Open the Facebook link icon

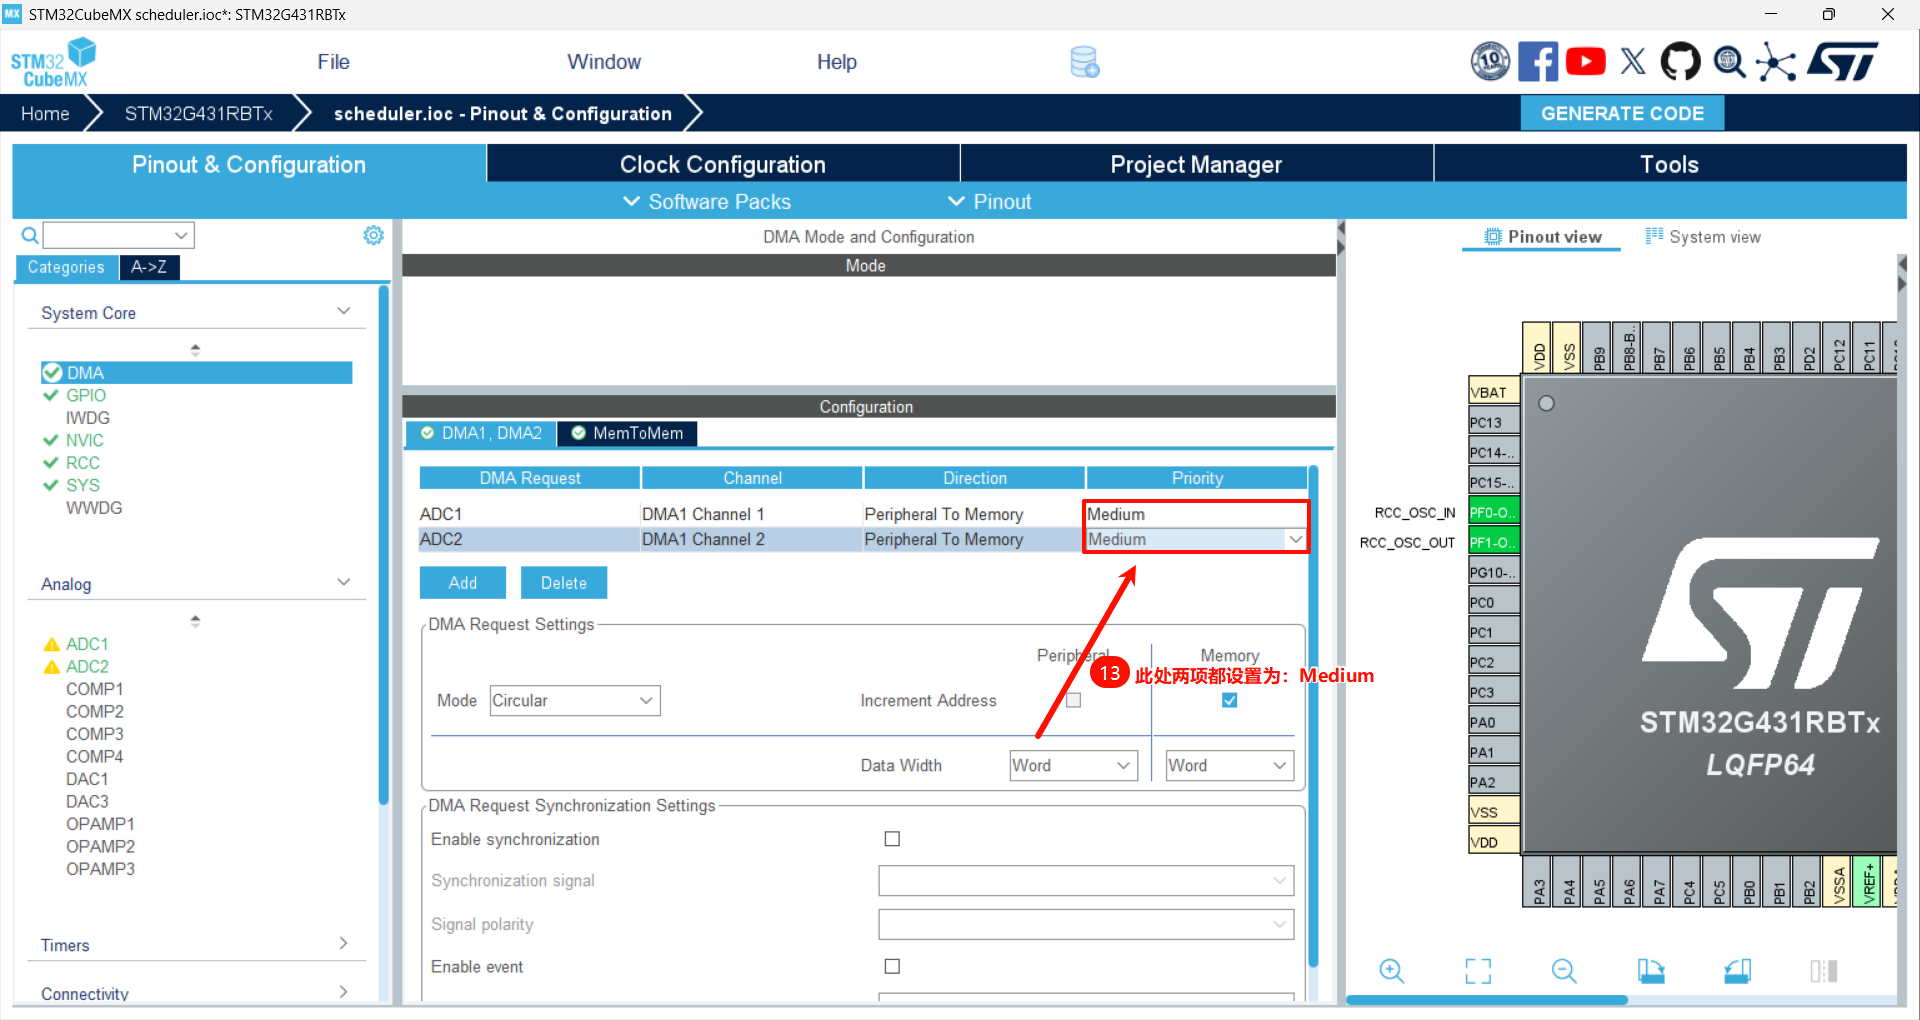1538,62
